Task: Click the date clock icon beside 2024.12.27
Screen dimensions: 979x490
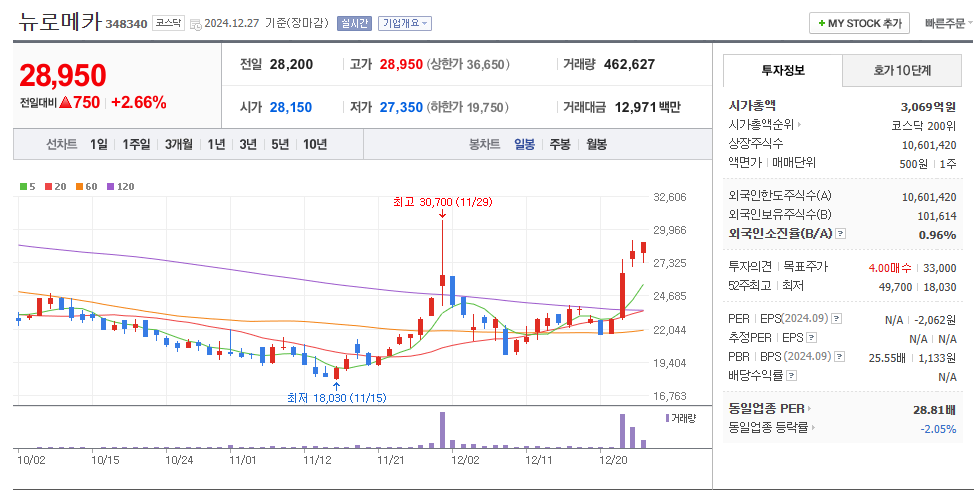Action: [195, 24]
